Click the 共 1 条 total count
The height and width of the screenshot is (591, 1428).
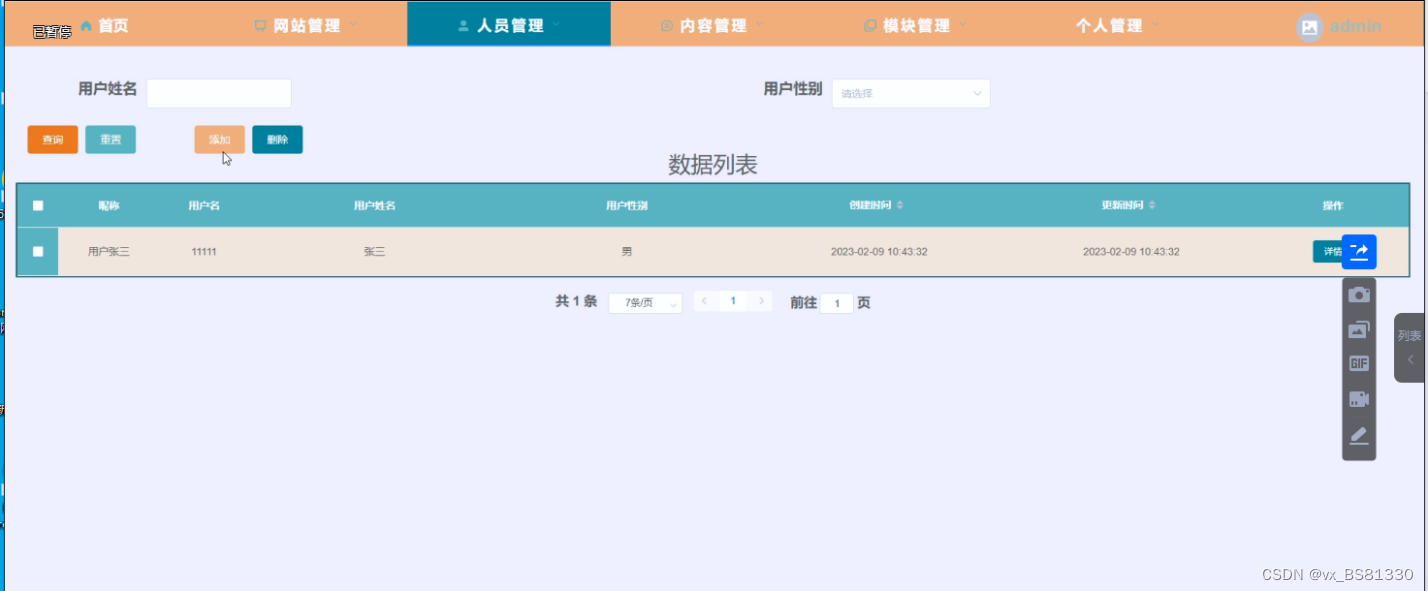[x=576, y=301]
